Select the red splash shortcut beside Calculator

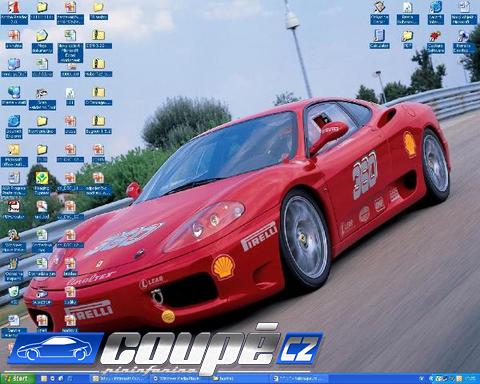tap(435, 41)
